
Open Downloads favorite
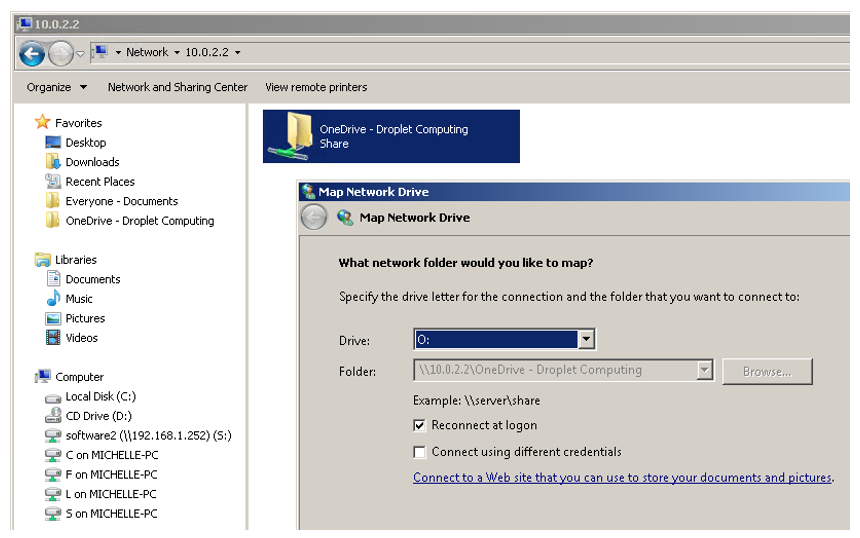coord(92,162)
